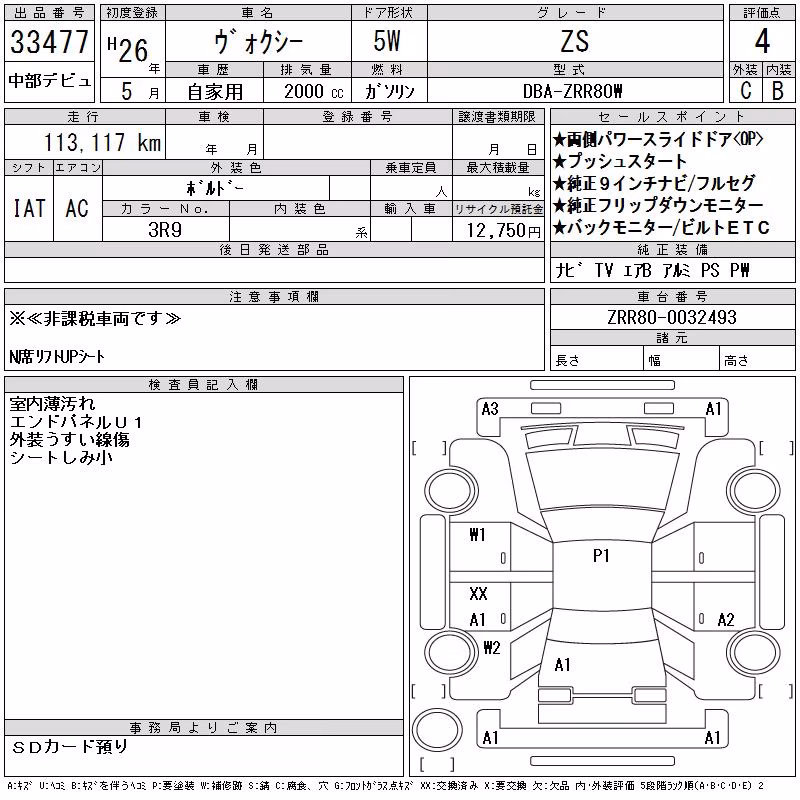Screen dimensions: 800x800
Task: Select the line "★純正フリップダウンモニター"
Action: click(658, 205)
